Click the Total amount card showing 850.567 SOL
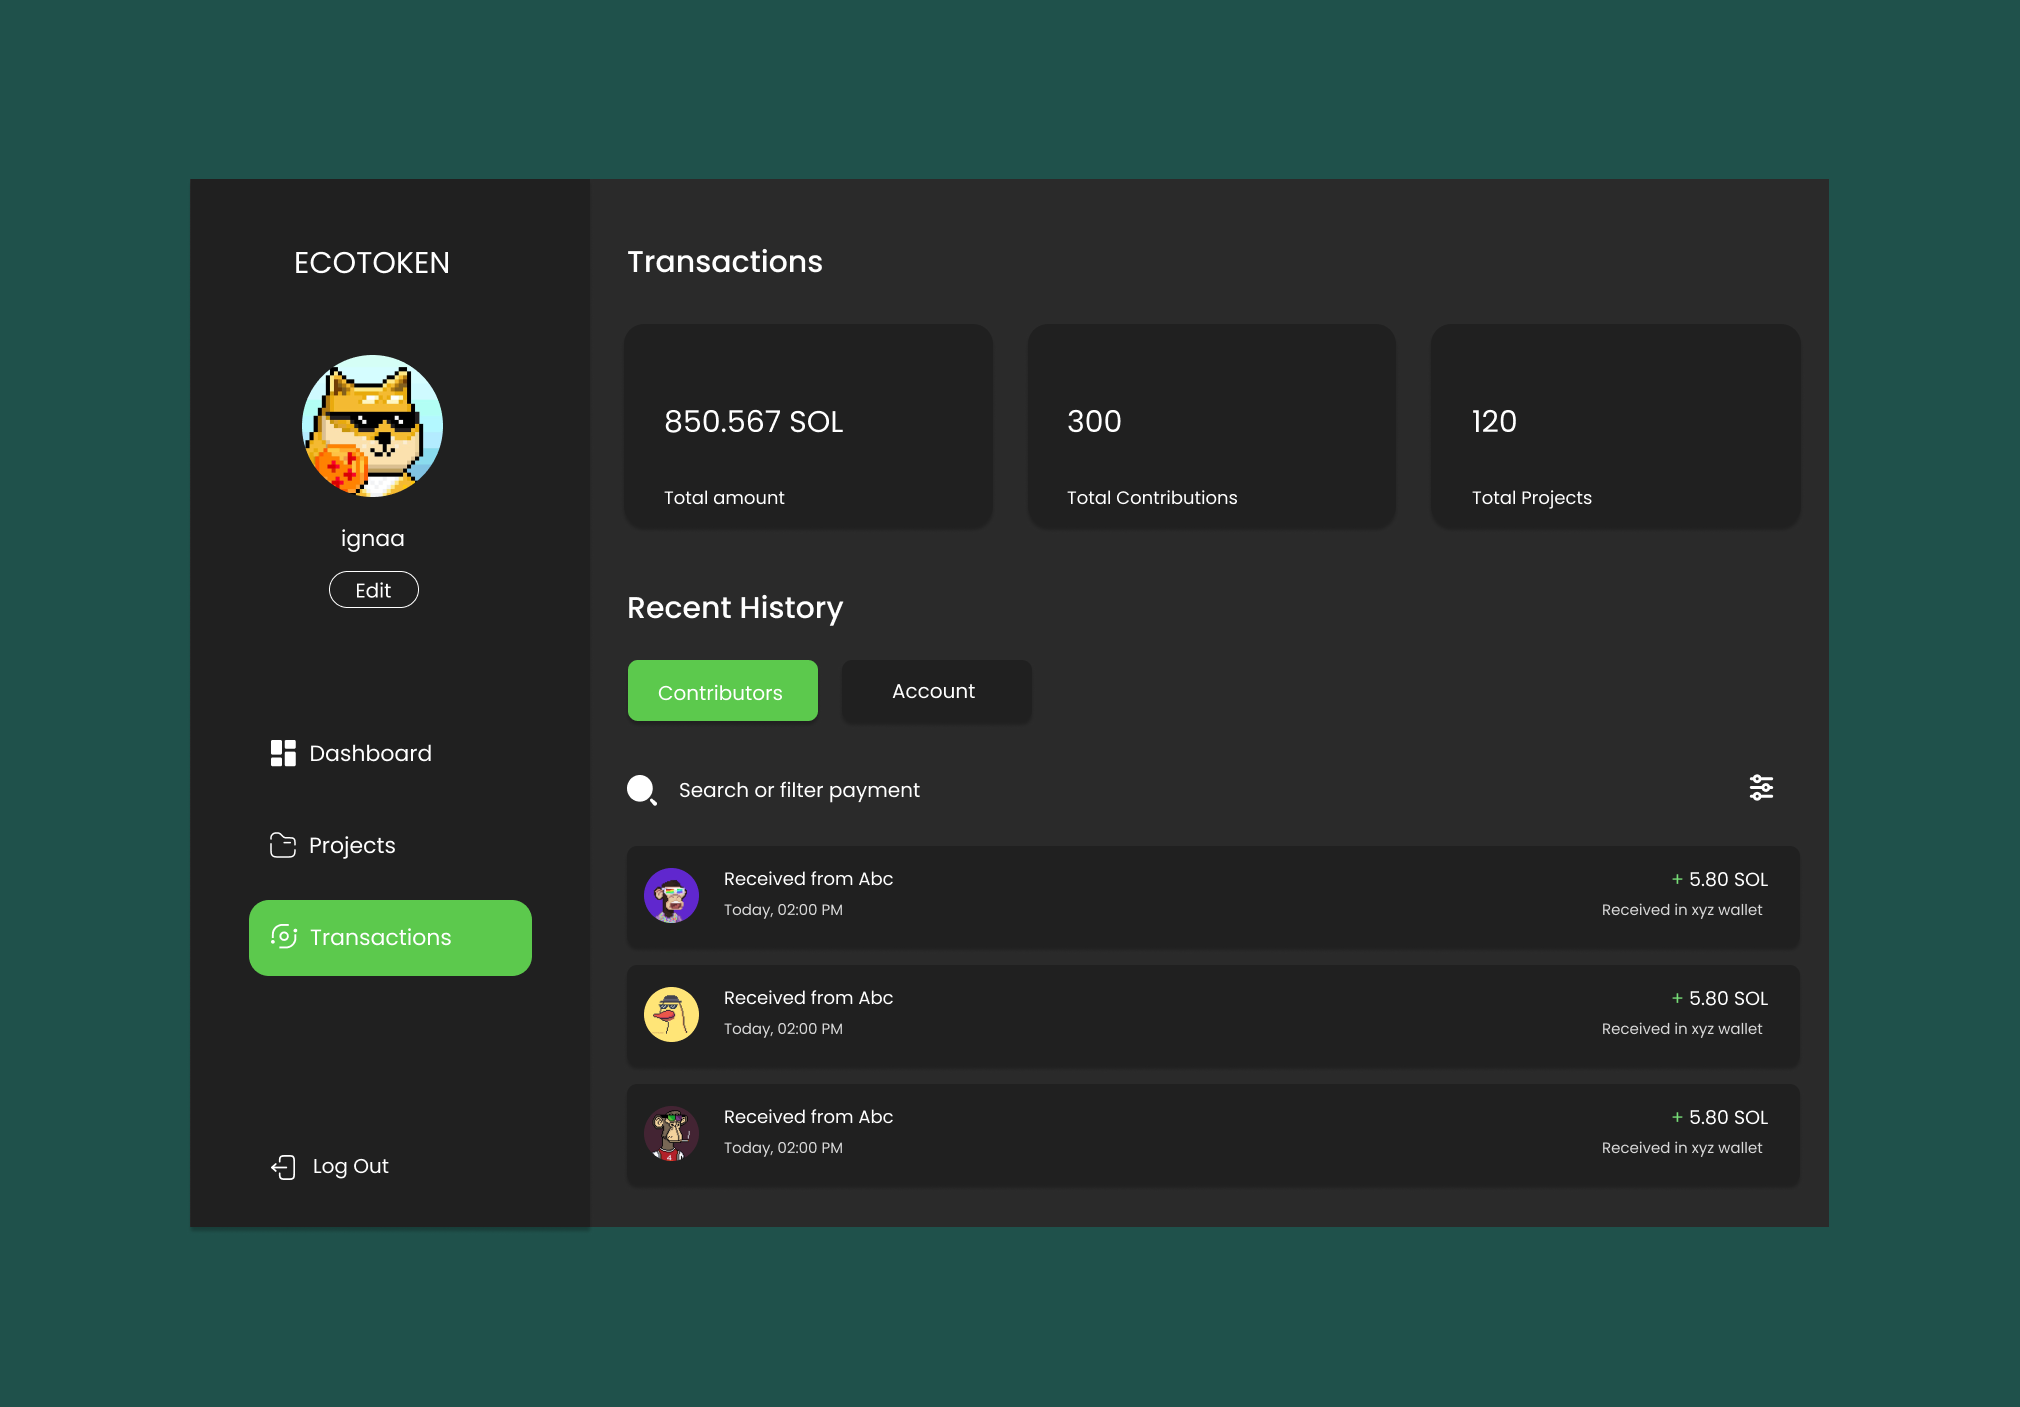The width and height of the screenshot is (2020, 1407). coord(808,427)
